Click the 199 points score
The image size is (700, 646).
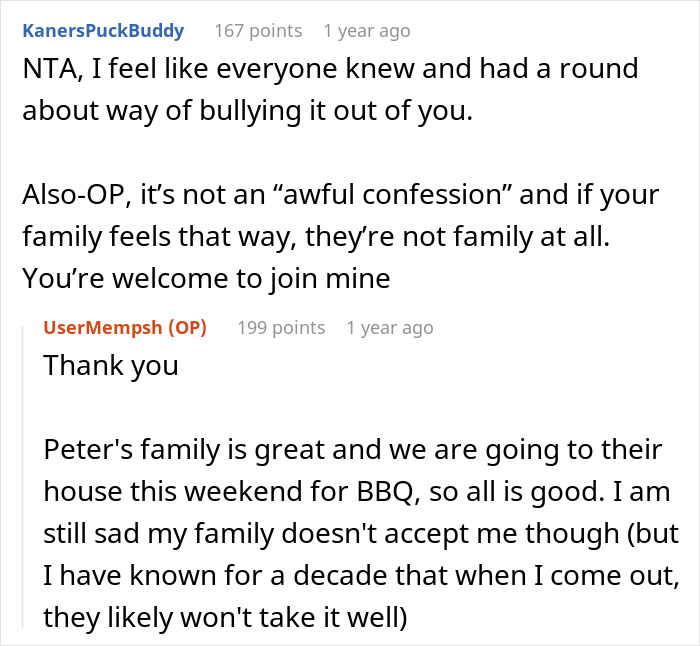pos(281,328)
